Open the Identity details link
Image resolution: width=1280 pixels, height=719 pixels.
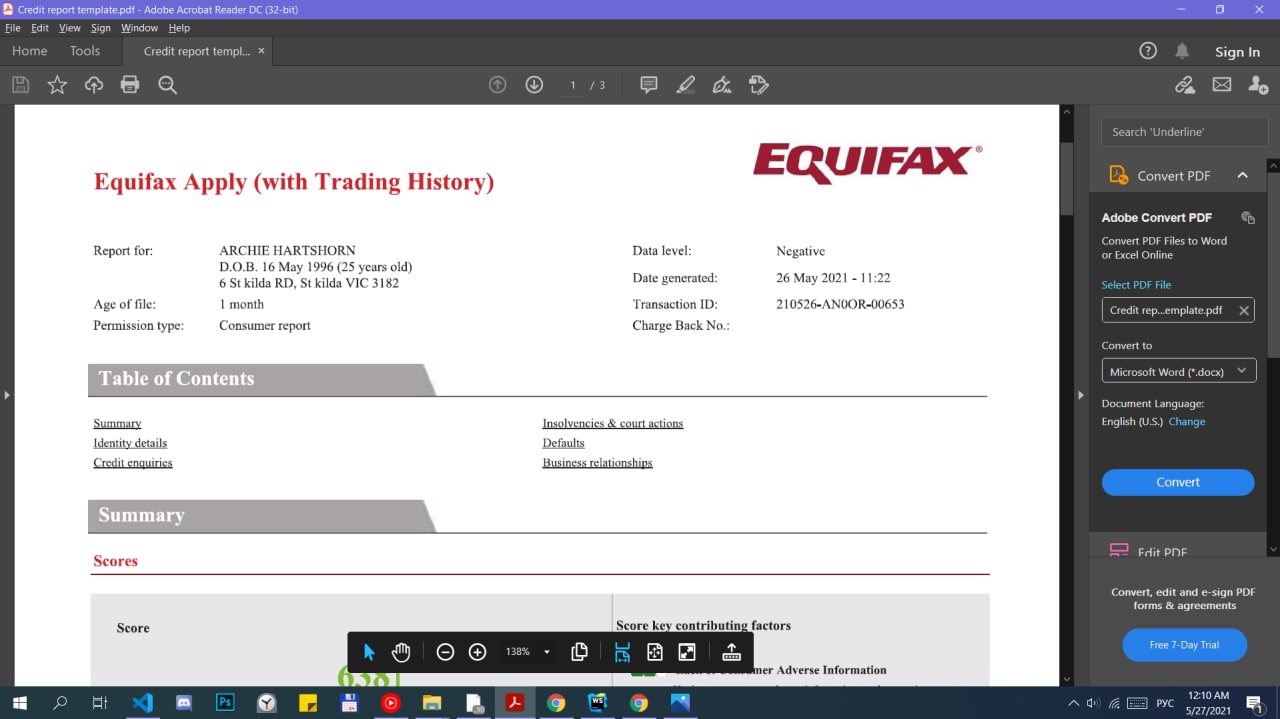(x=130, y=443)
